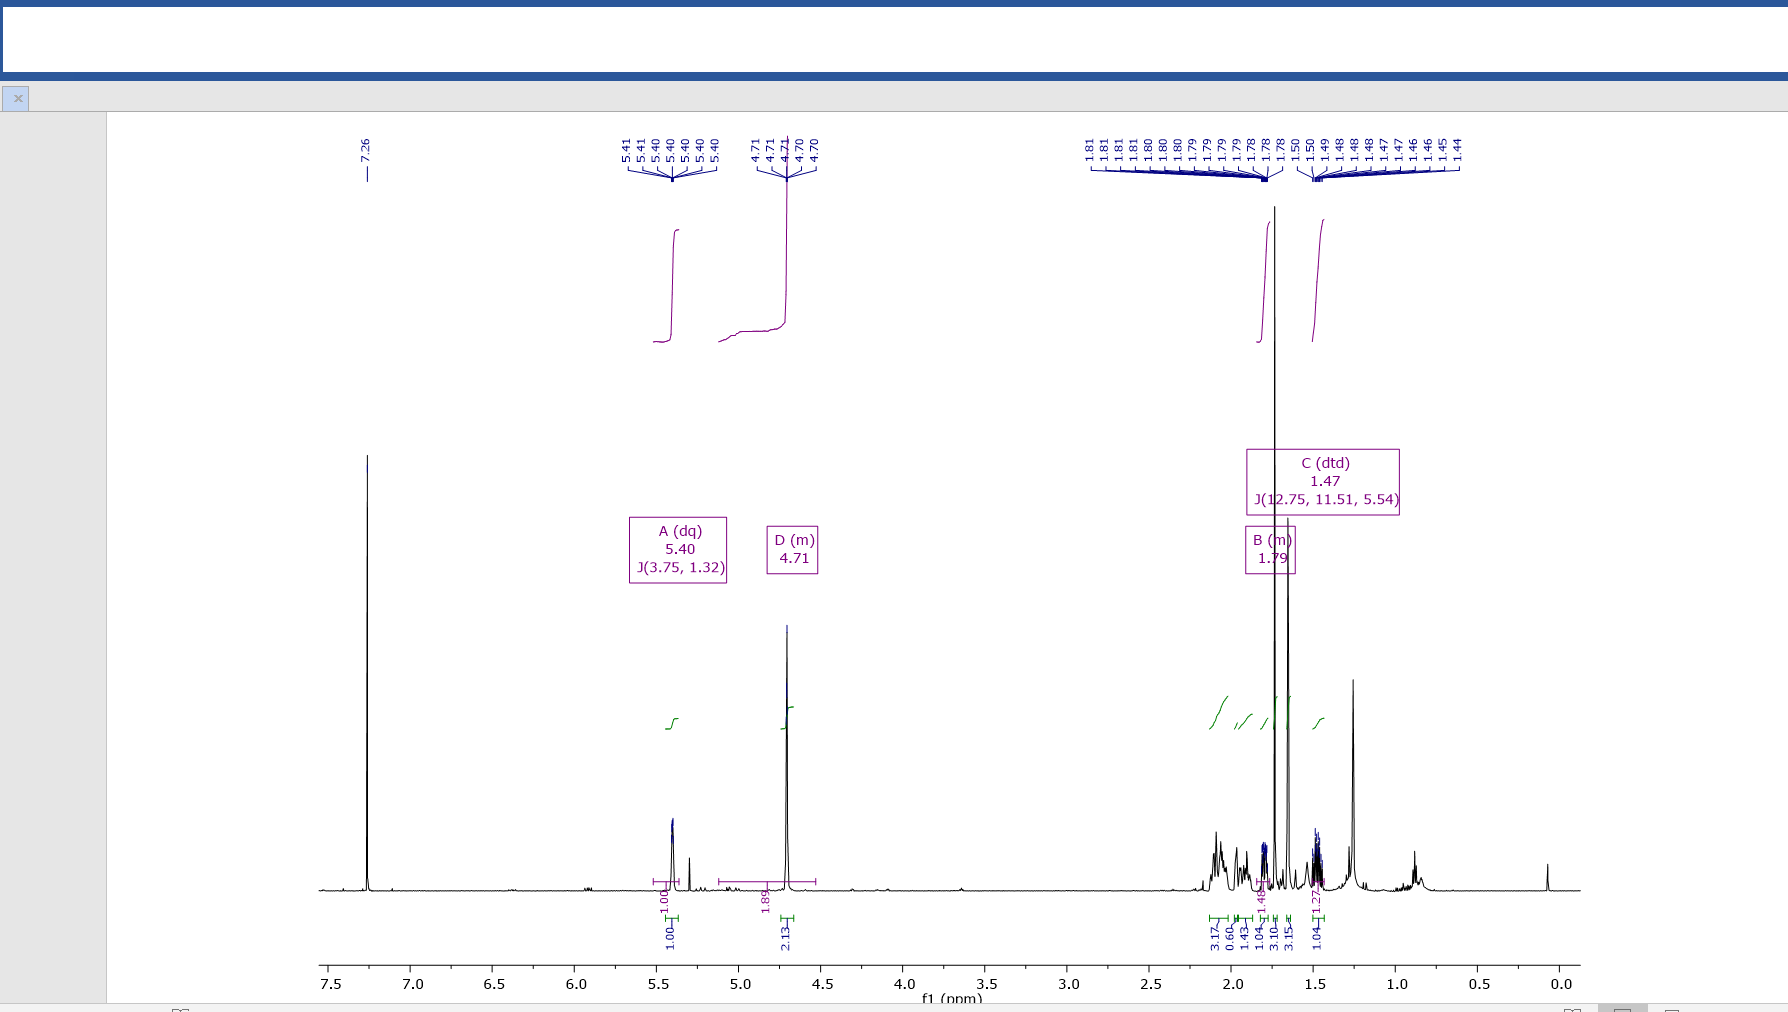Select the peak label group around 5.40 ppm
The height and width of the screenshot is (1012, 1788).
click(670, 150)
